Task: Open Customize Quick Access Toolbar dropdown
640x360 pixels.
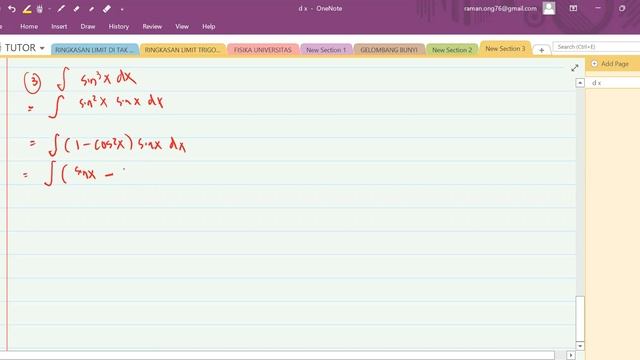Action: point(122,9)
